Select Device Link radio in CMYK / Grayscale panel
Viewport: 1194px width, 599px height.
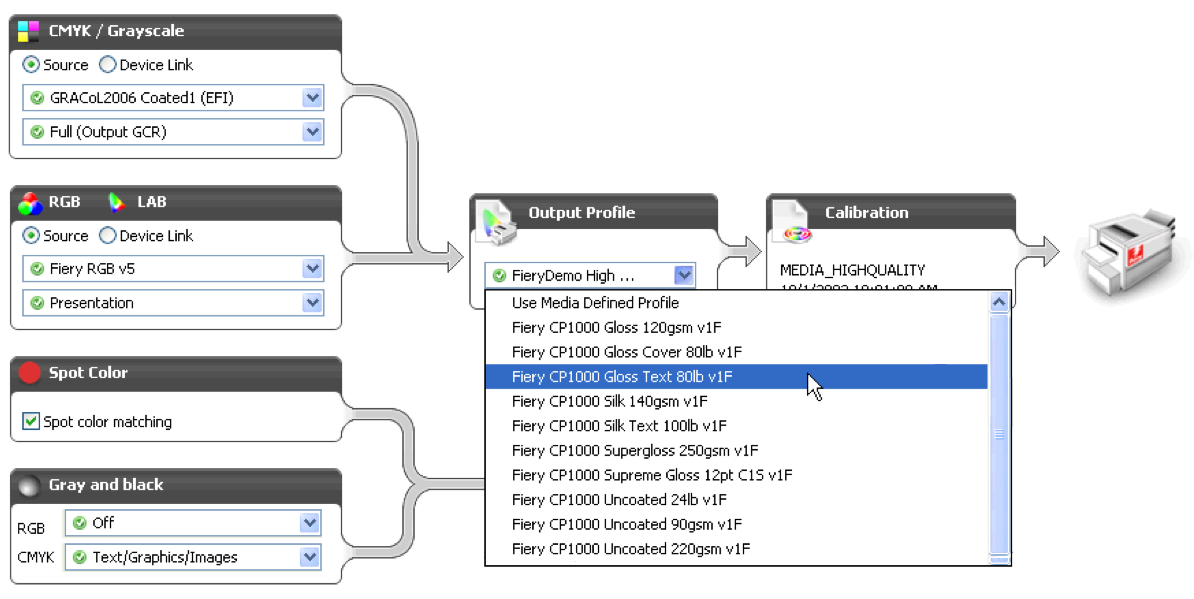pos(107,65)
